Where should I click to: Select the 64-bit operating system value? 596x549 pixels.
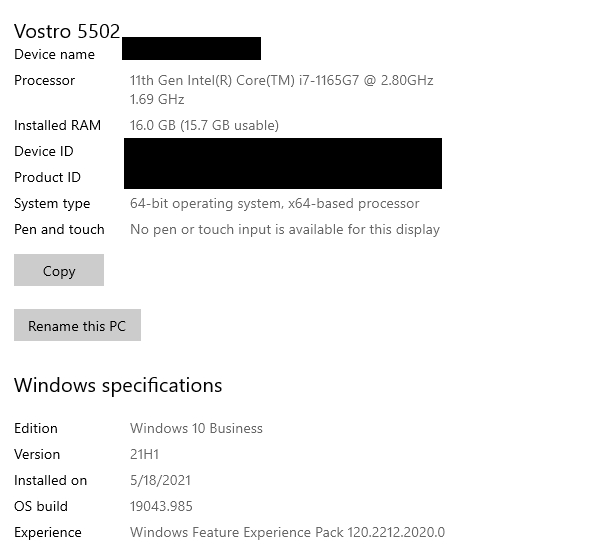274,203
